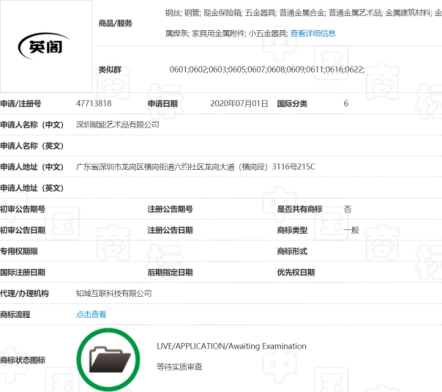Click the LIVE/APPLICATION/Awaiting Examination status text

pyautogui.click(x=231, y=346)
